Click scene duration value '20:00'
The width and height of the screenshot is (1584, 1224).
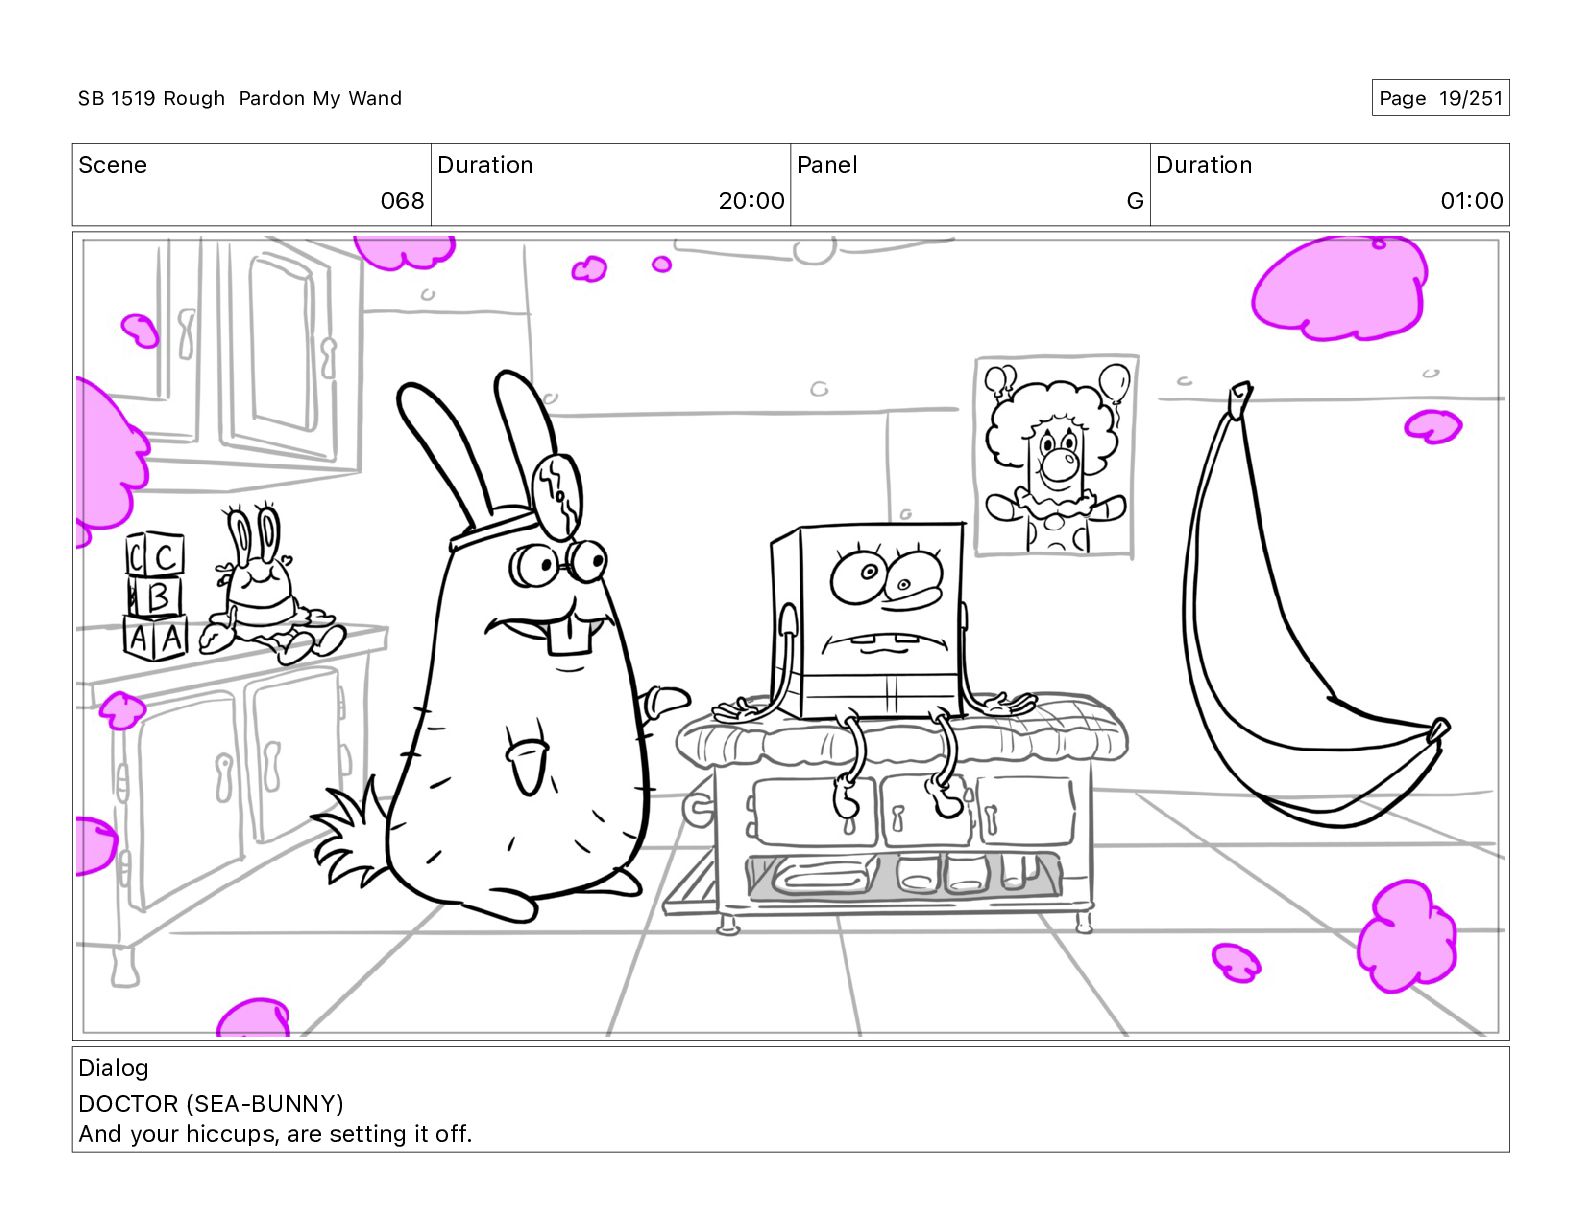point(751,201)
